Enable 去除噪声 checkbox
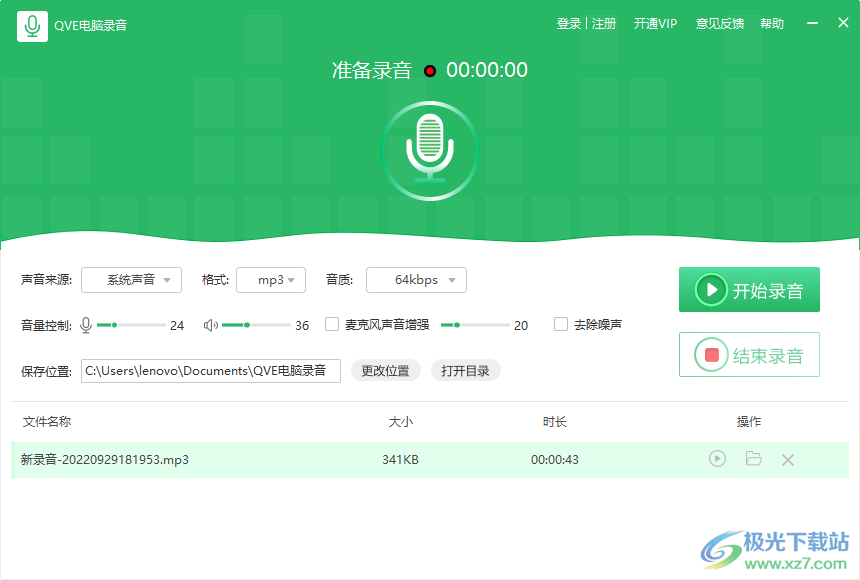The image size is (860, 580). [x=561, y=324]
